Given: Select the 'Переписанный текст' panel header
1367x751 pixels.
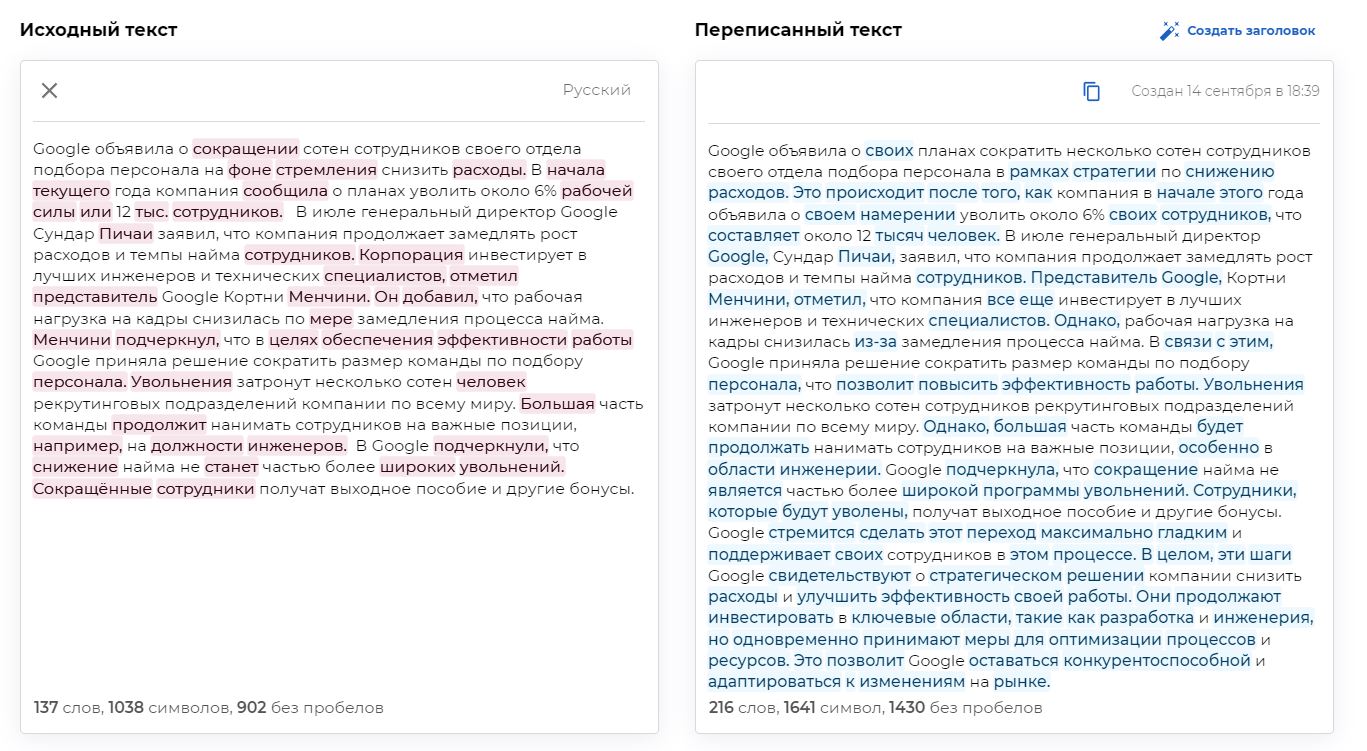Looking at the screenshot, I should [x=800, y=30].
